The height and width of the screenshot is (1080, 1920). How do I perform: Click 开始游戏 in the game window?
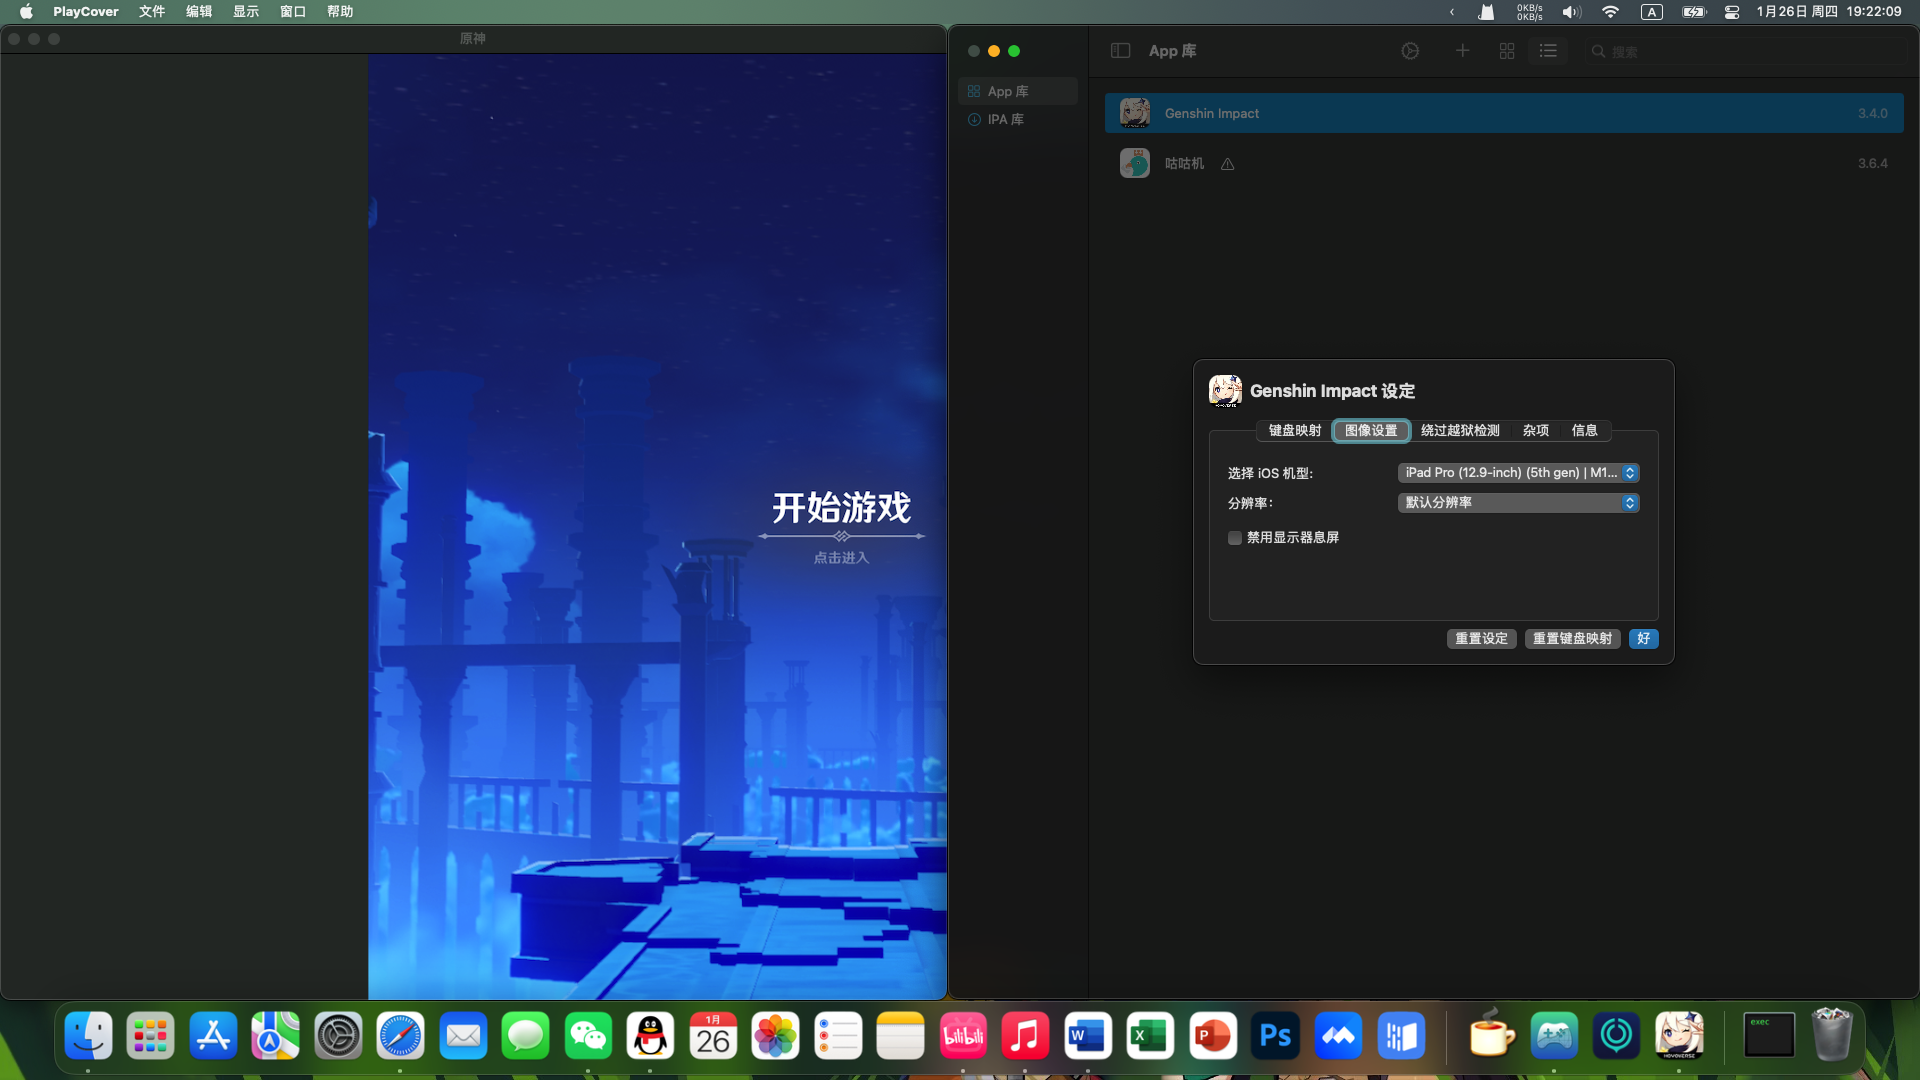(x=841, y=508)
